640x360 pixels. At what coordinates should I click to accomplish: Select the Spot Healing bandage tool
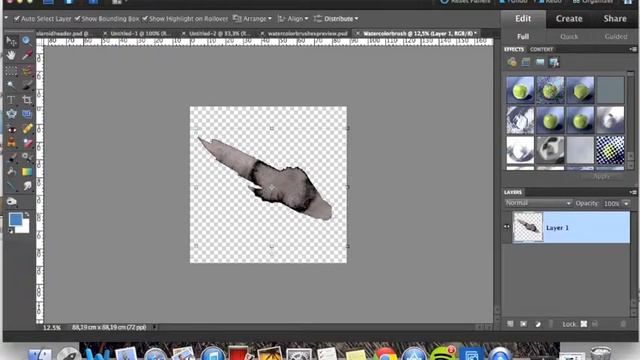coord(27,129)
